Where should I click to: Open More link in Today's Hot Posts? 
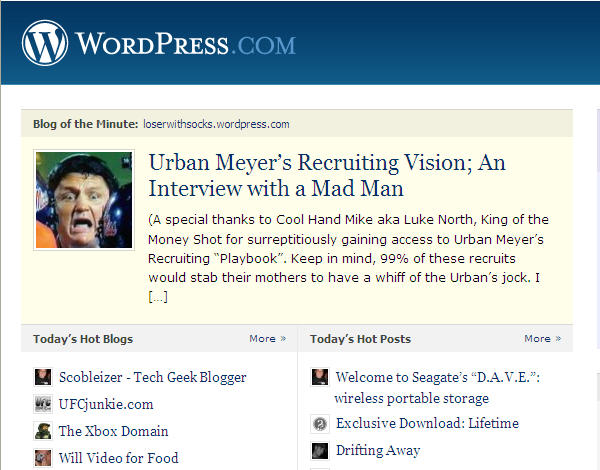pyautogui.click(x=543, y=339)
